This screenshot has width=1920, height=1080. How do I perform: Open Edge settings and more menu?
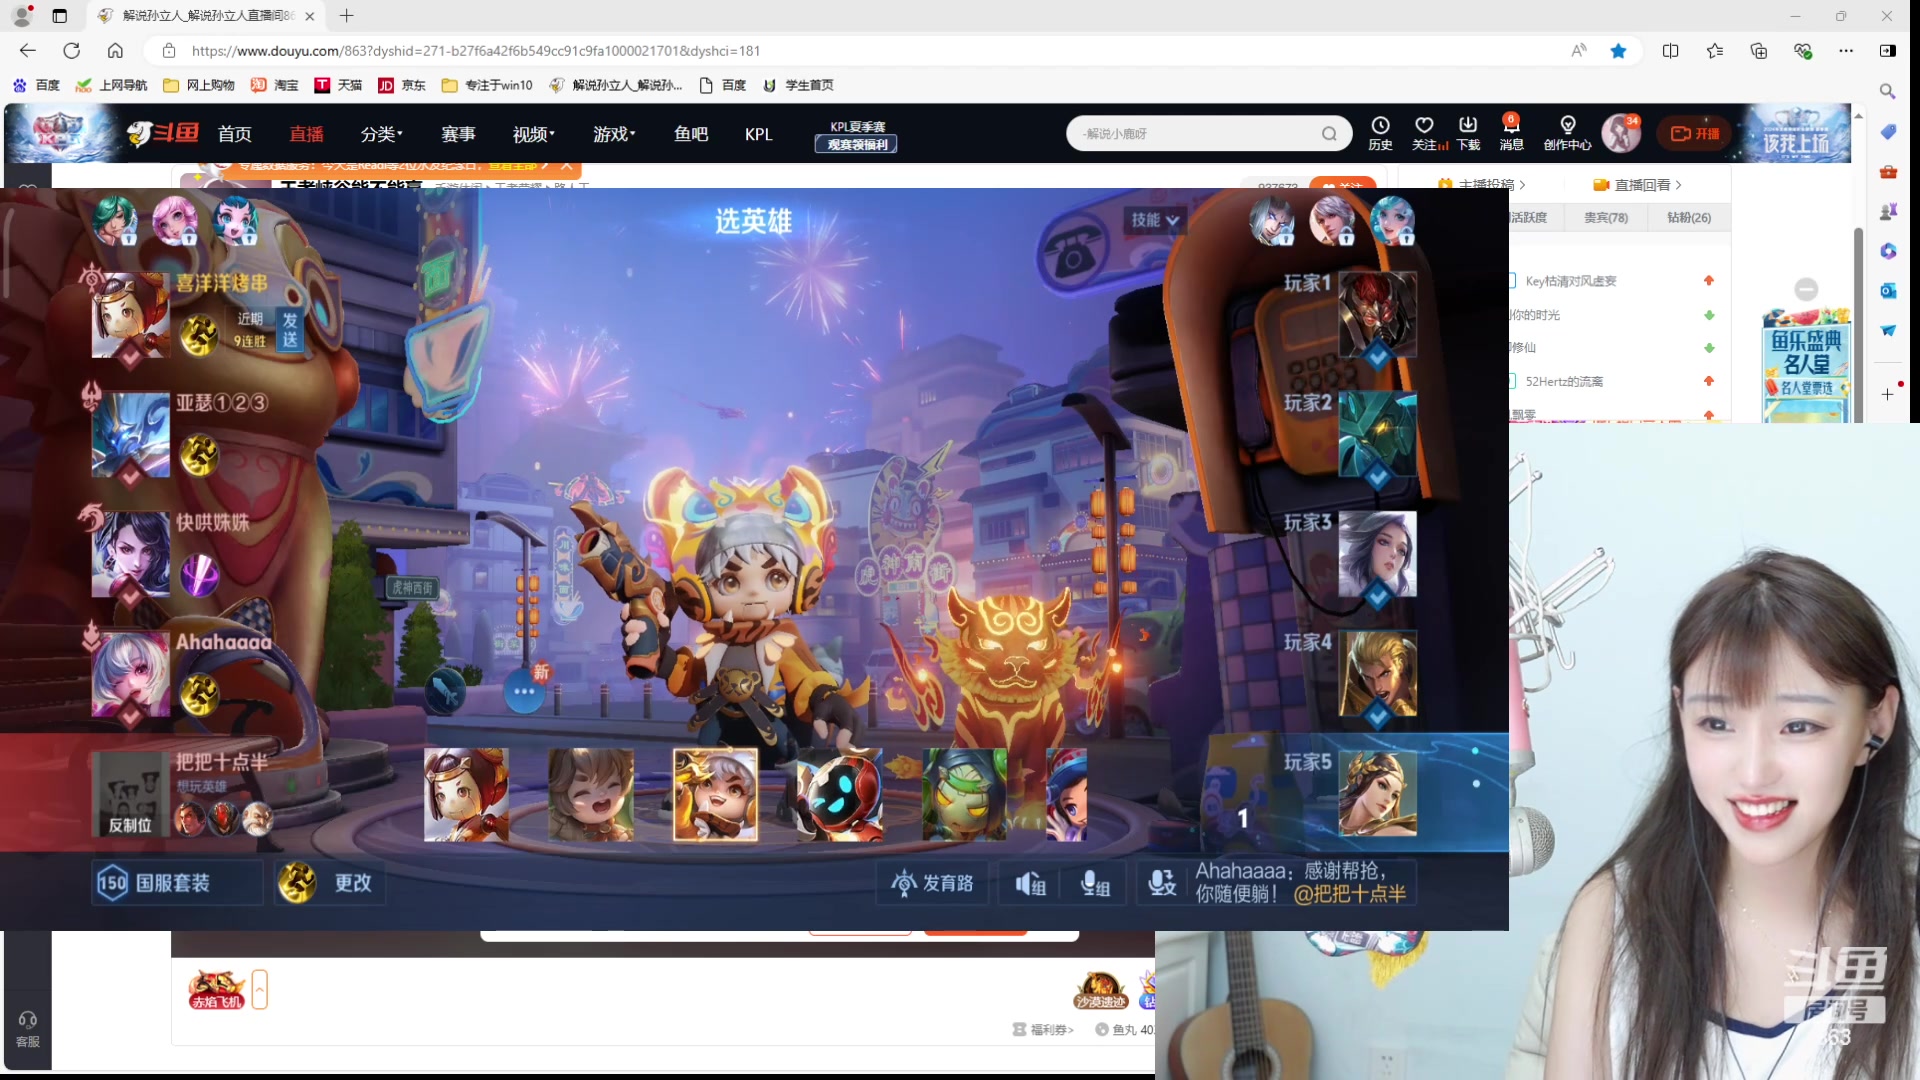pyautogui.click(x=1846, y=51)
